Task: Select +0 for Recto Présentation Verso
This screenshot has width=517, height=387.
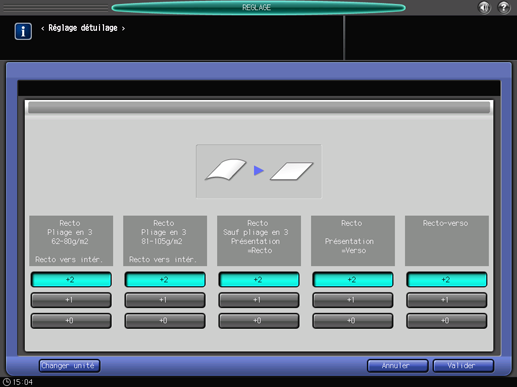Action: [353, 321]
